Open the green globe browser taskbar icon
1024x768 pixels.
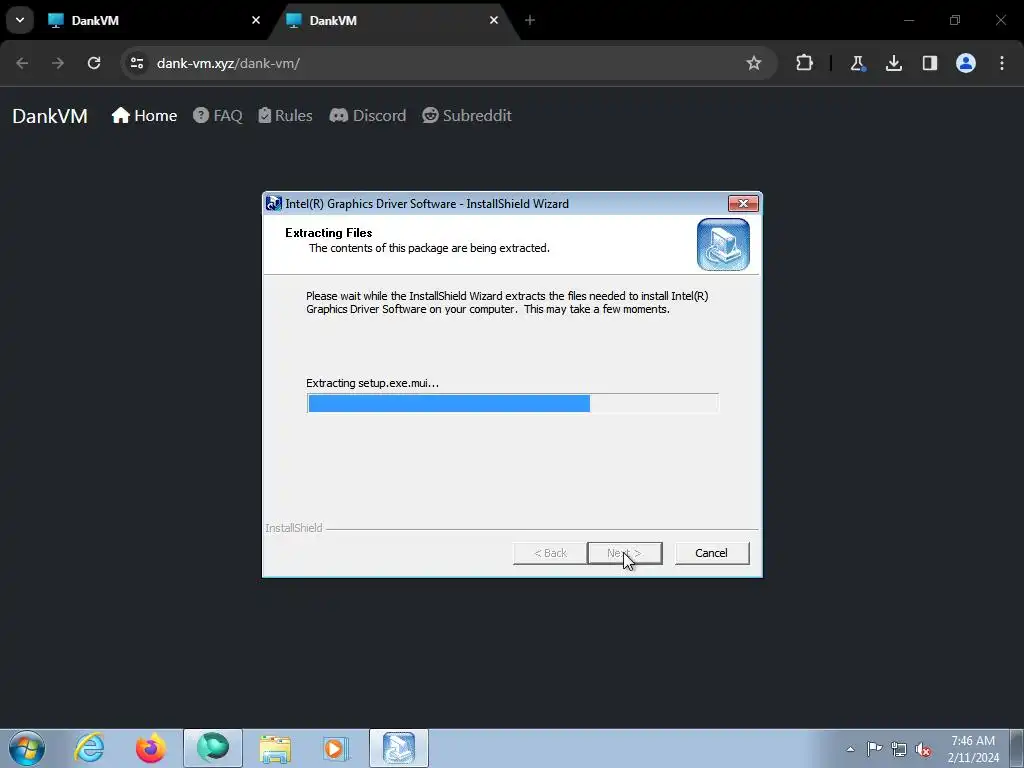click(x=213, y=748)
